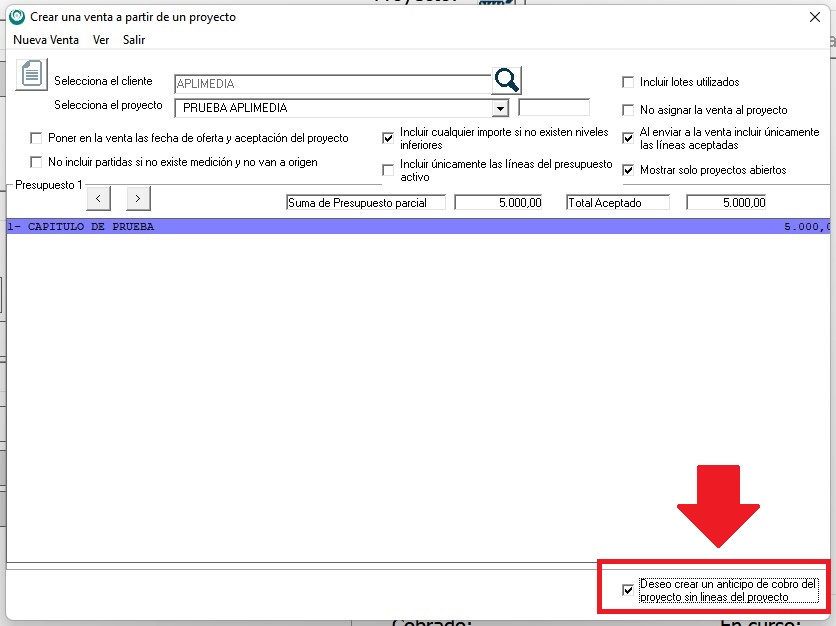Select the 'CAPITULO DE PRUEBA' row

[400, 227]
